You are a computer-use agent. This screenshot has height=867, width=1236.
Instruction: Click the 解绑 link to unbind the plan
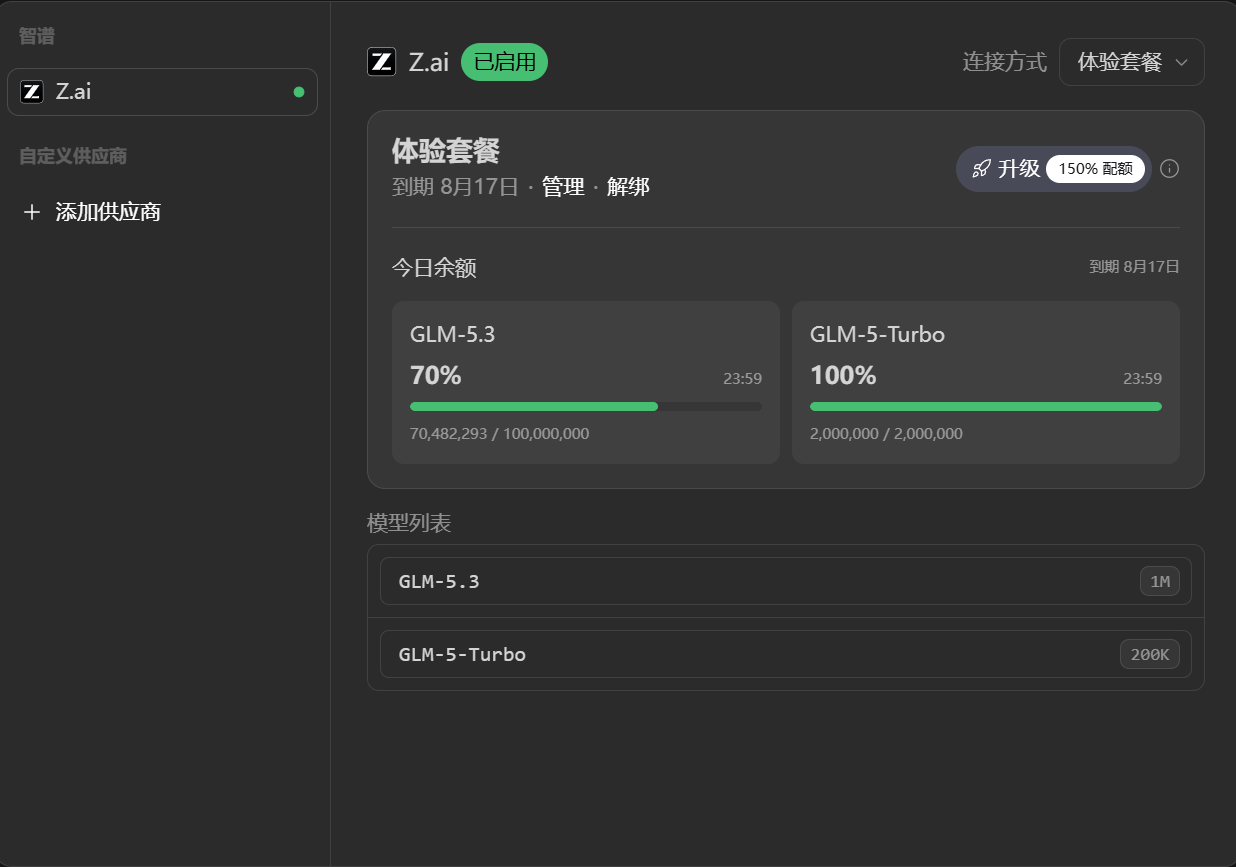tap(628, 187)
